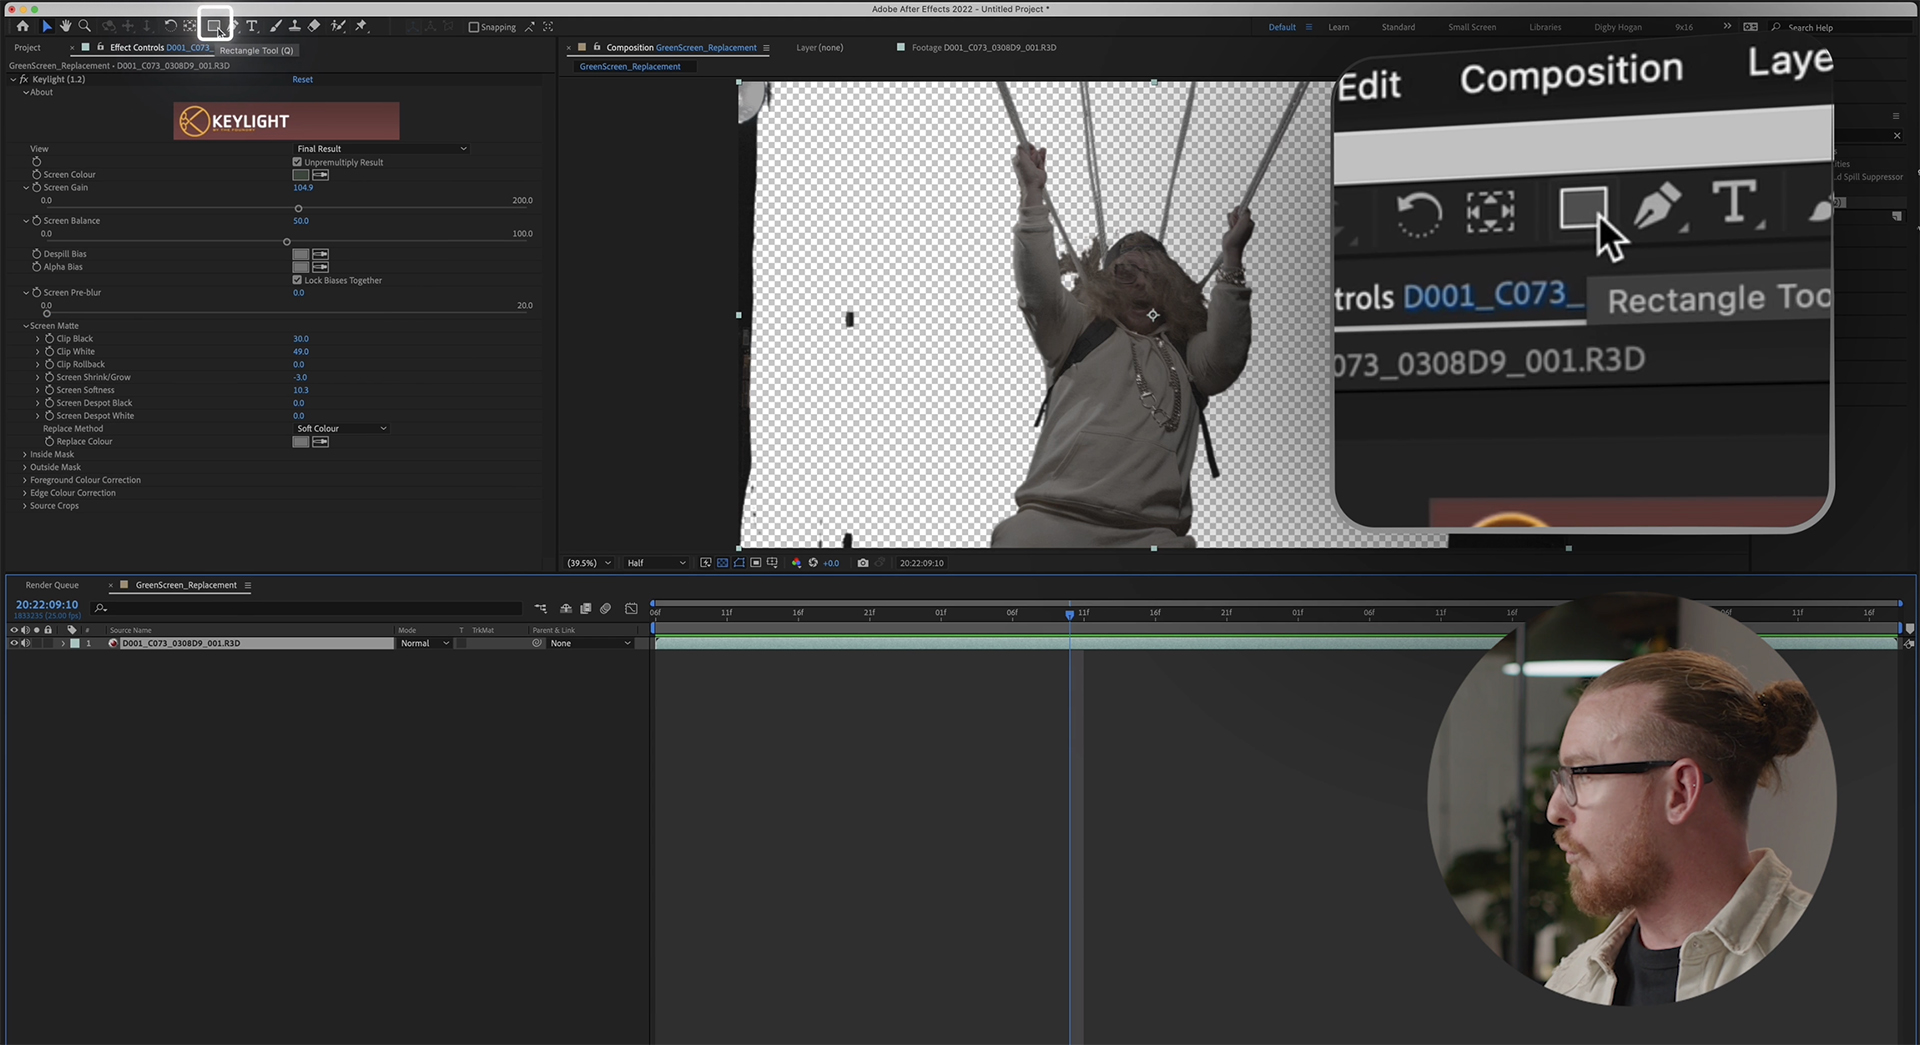Select the Eraser tool
This screenshot has height=1045, width=1920.
click(x=314, y=26)
